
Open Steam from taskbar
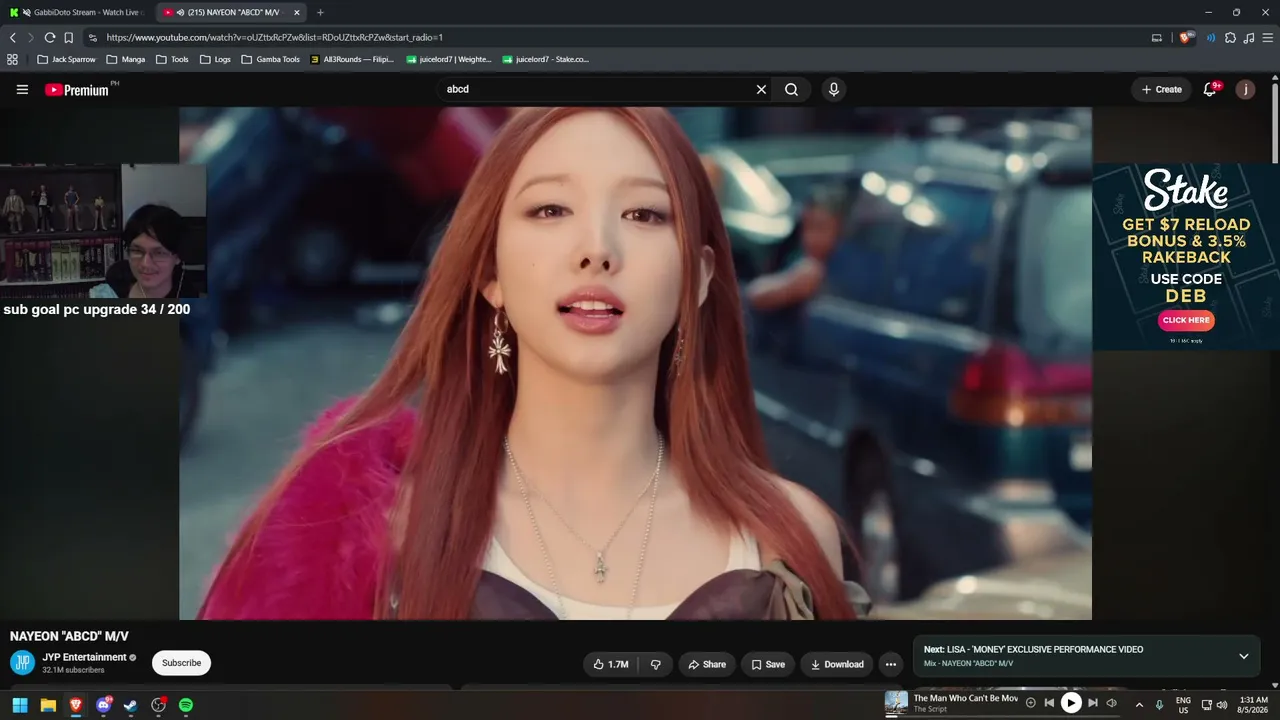[130, 705]
